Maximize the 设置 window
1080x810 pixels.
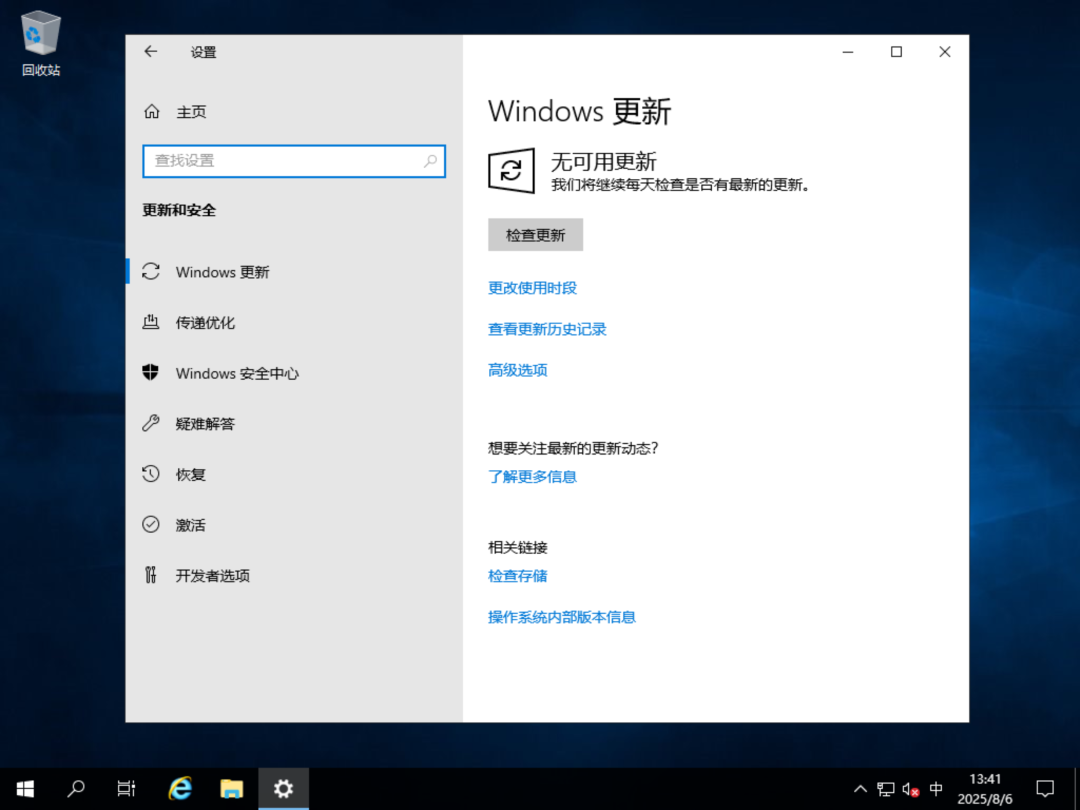click(896, 52)
